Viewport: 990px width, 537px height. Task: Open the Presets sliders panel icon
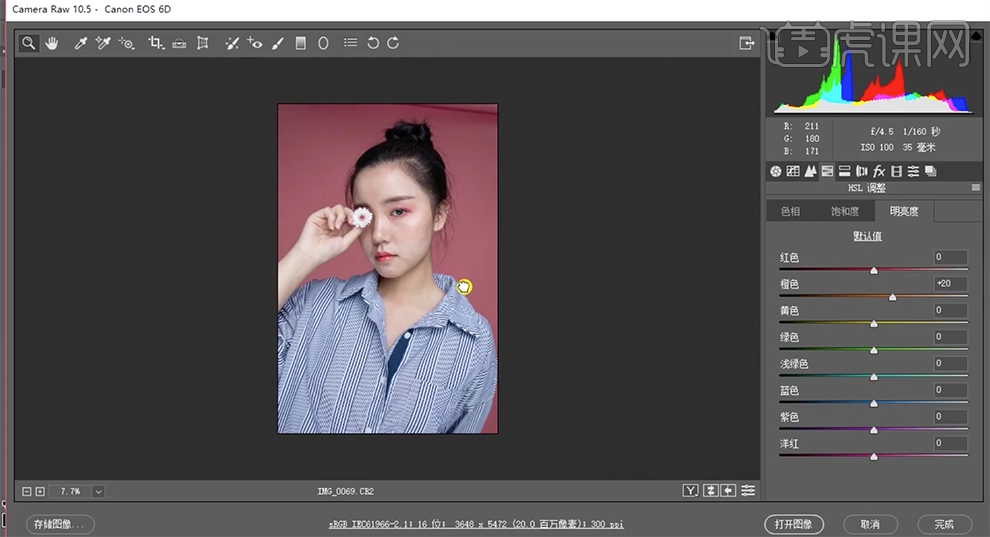pos(913,171)
